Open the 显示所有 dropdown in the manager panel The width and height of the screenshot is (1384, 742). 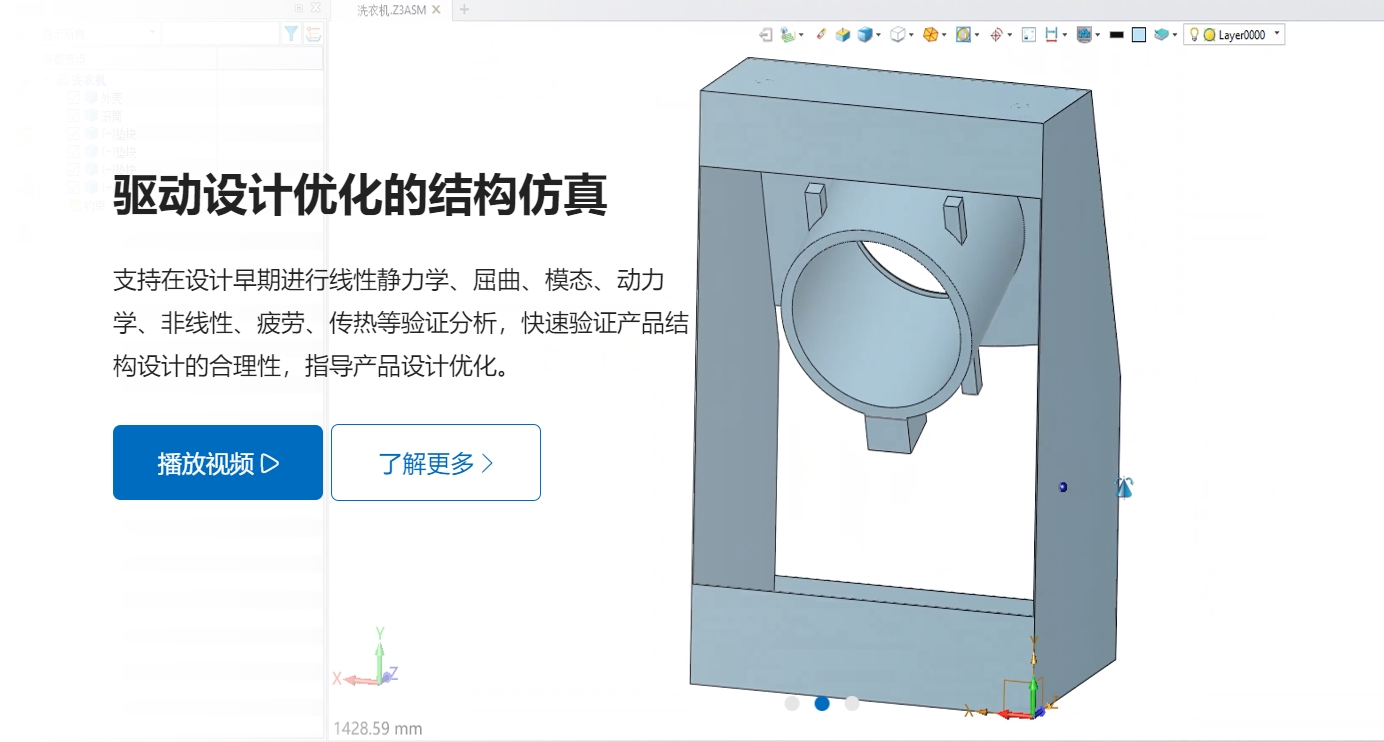coord(152,32)
